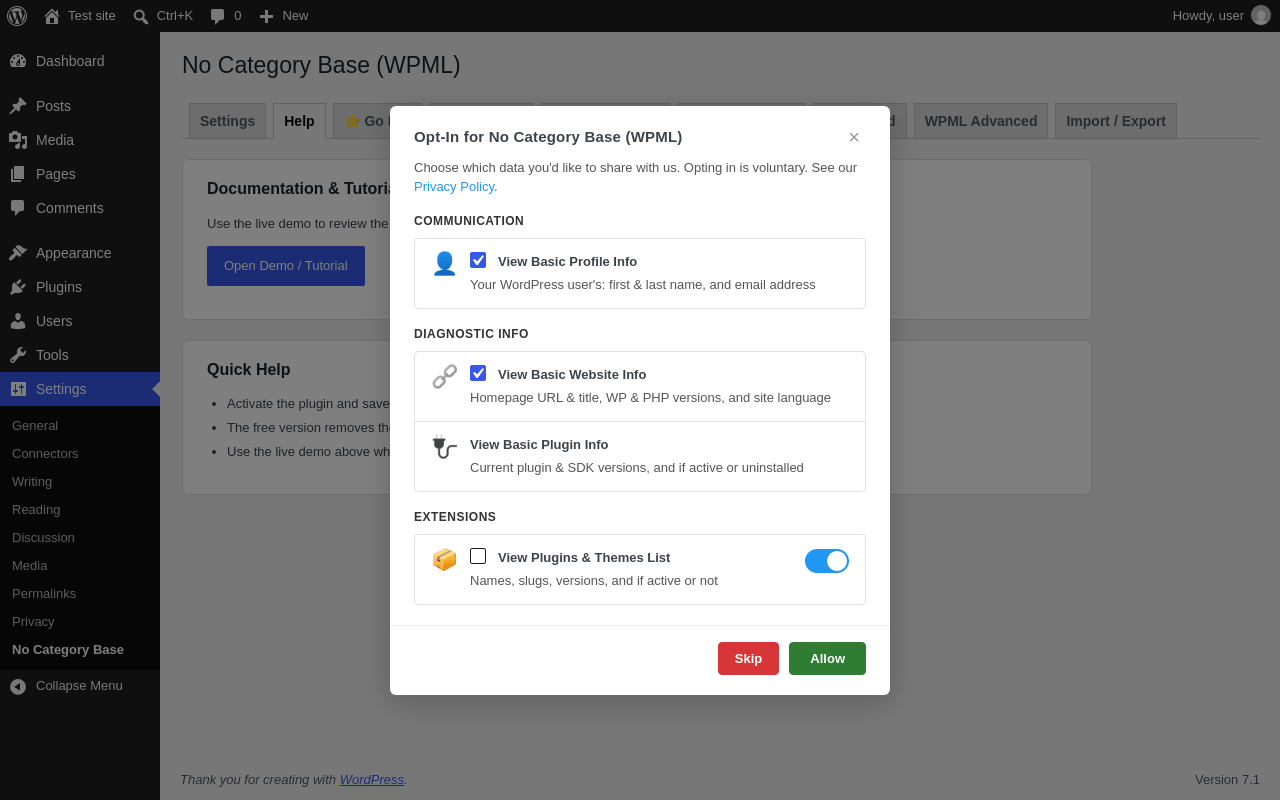Open the Test site home link
Image resolution: width=1280 pixels, height=800 pixels.
[x=80, y=16]
